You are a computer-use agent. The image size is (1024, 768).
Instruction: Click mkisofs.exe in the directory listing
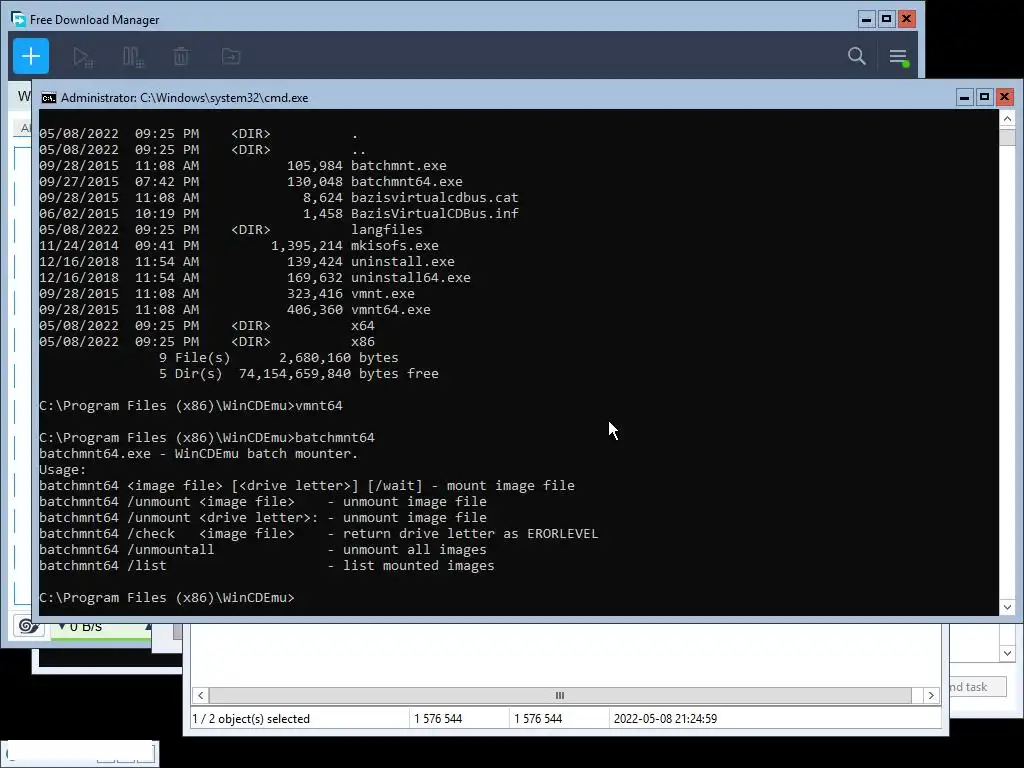tap(394, 246)
